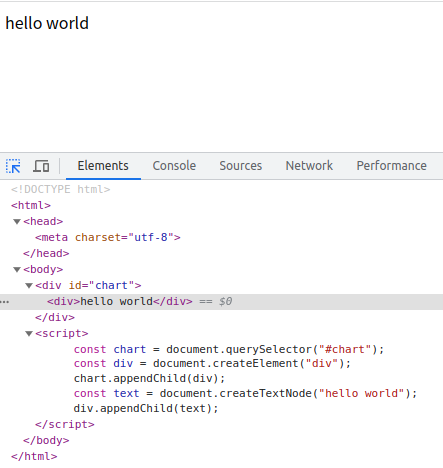
Task: Click the createElement "div" code line
Action: [x=212, y=363]
